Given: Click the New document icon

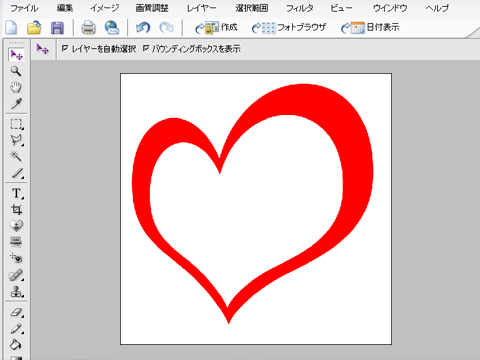Looking at the screenshot, I should 11,27.
